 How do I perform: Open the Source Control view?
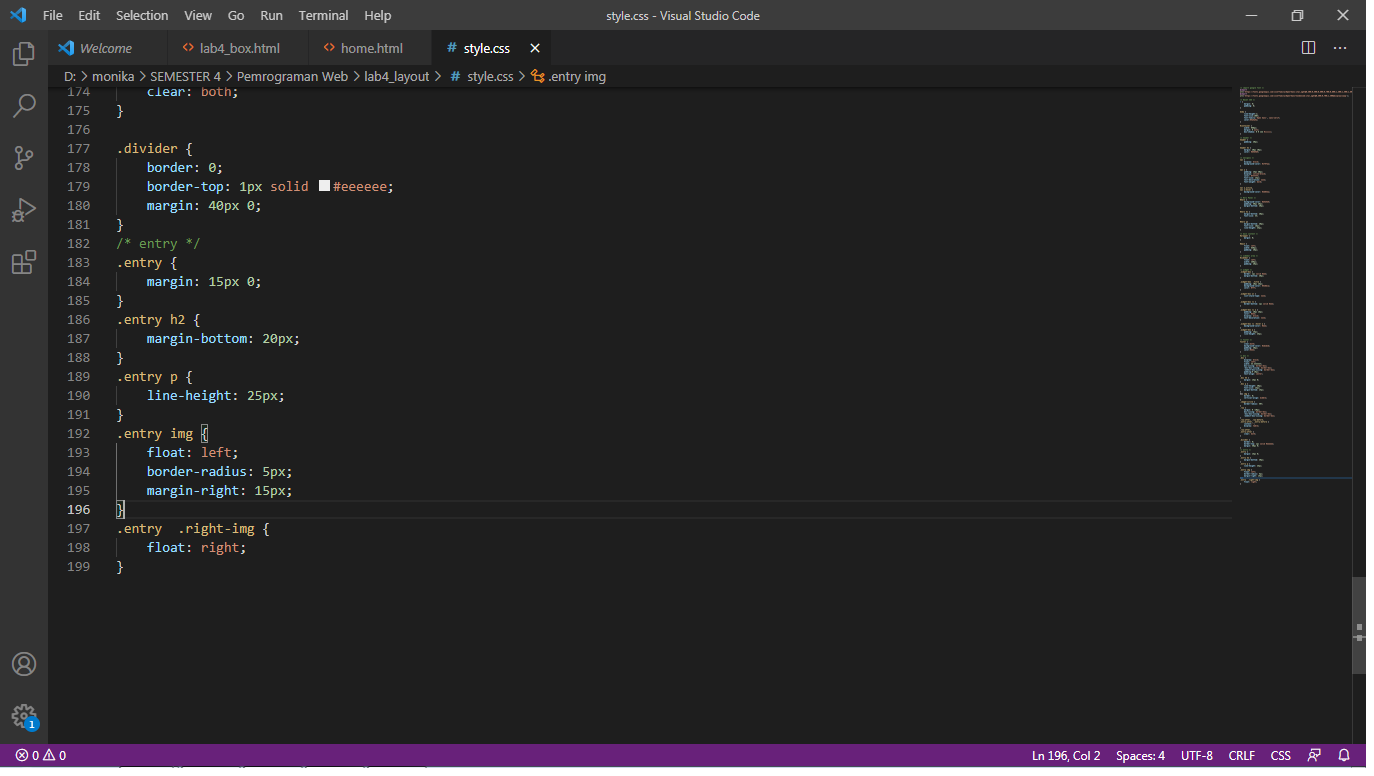[x=24, y=157]
